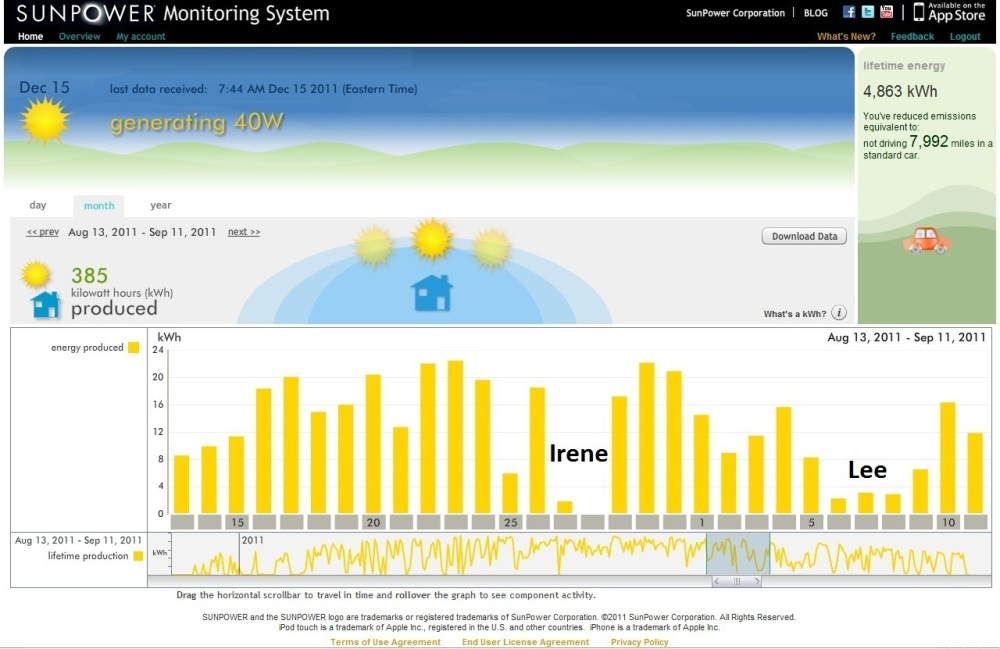Click the sun and house icon beside 385
The image size is (1000, 649).
coord(40,290)
